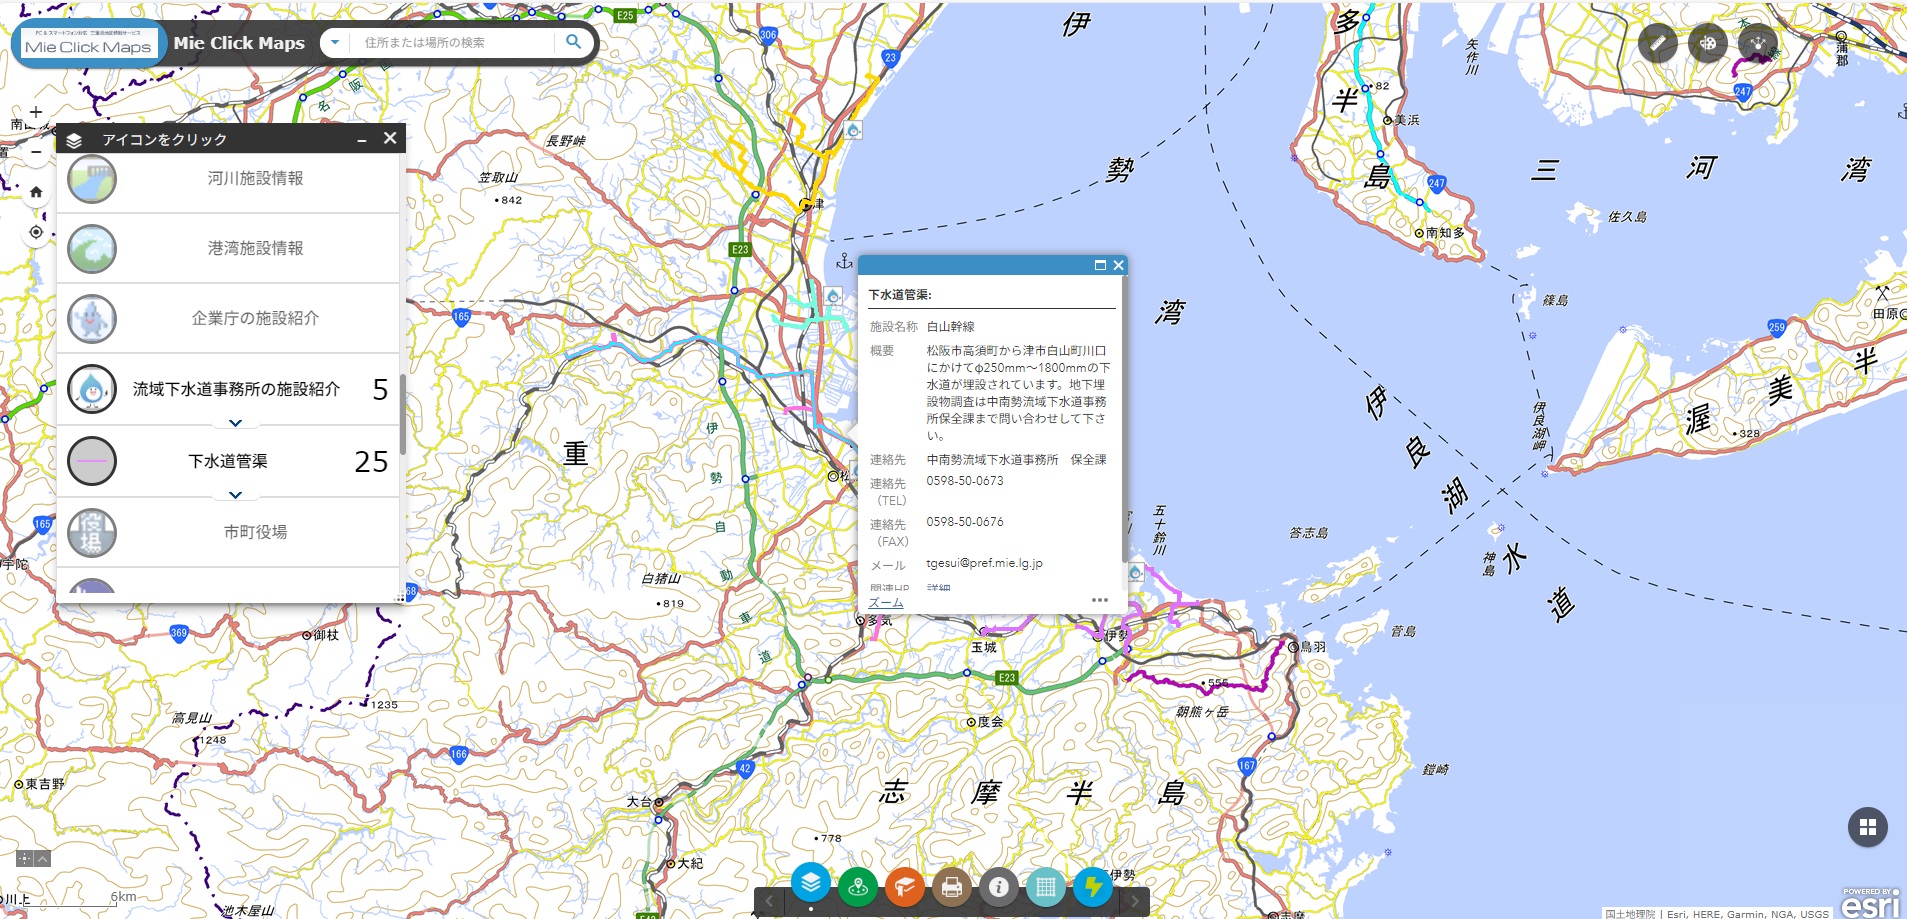The image size is (1907, 919).
Task: Open the orange graduation cap guide icon
Action: 904,886
